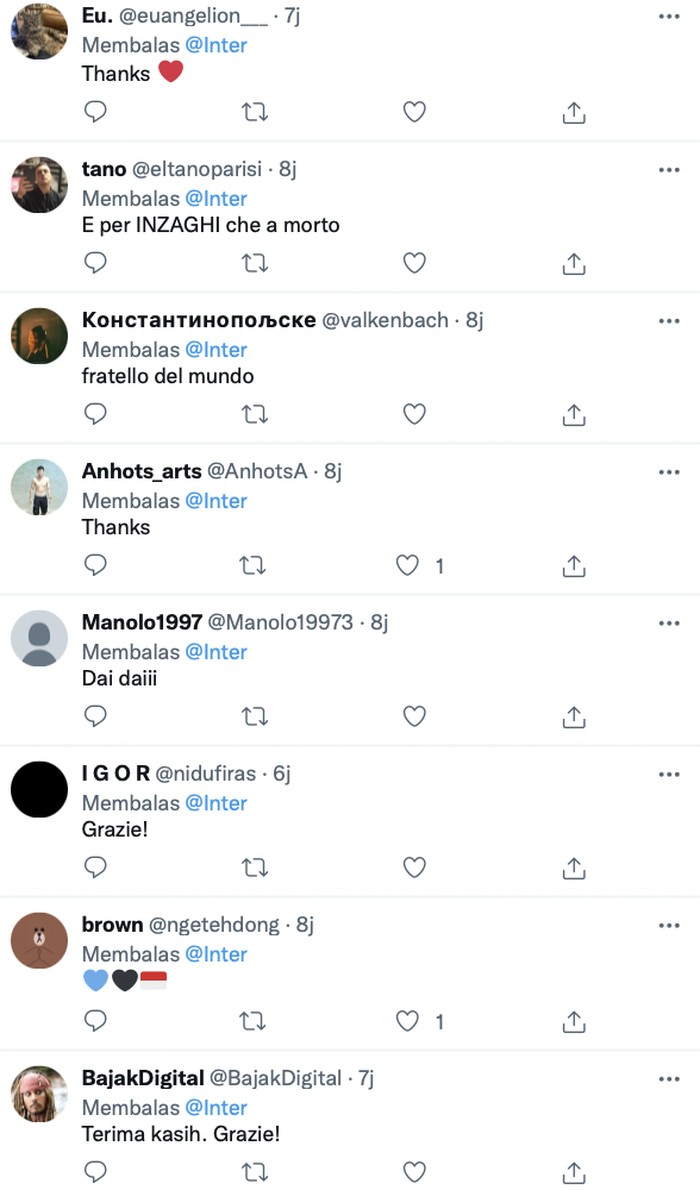
Task: Open more options for Manolo1997's tweet
Action: (669, 623)
